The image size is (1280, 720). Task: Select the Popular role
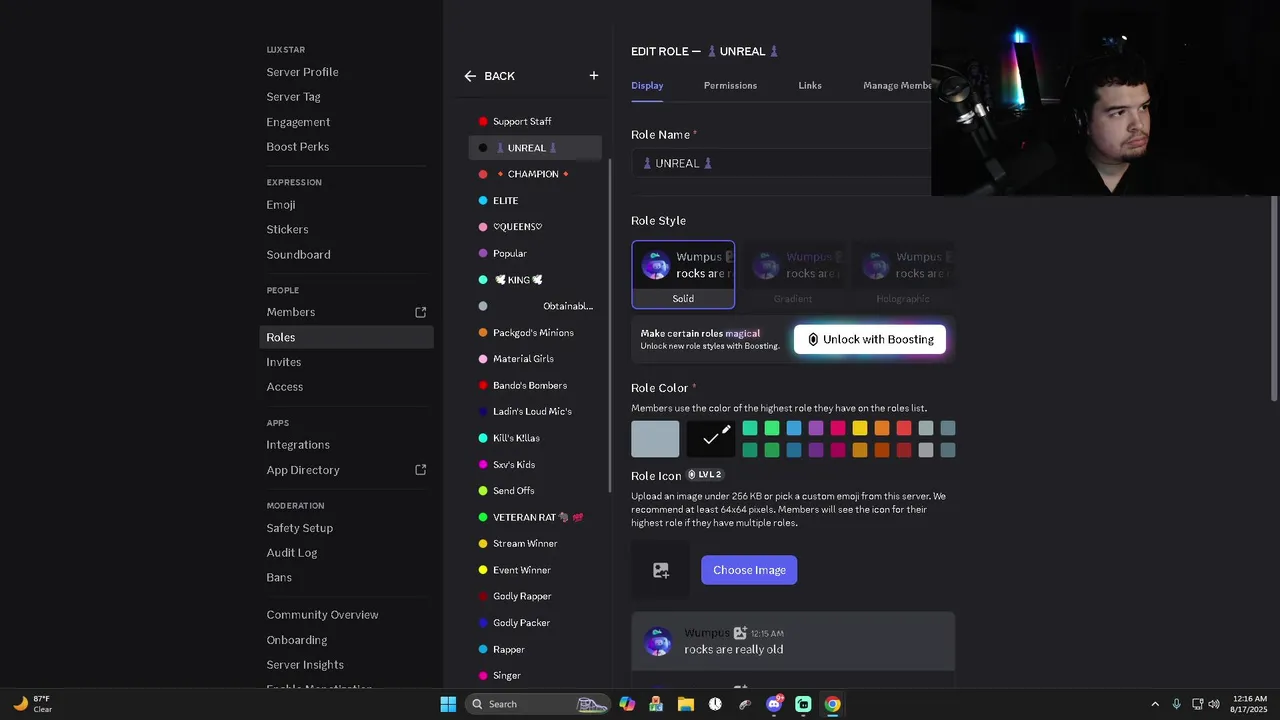[535, 254]
